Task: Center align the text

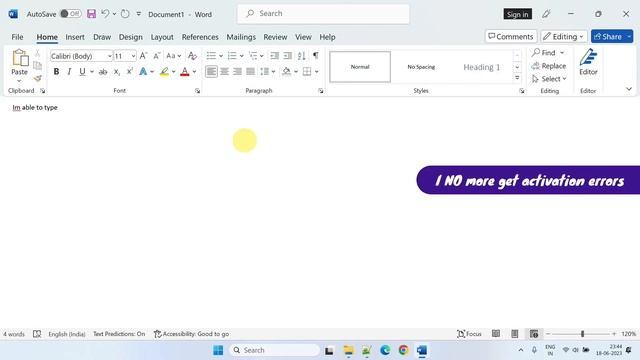Action: [x=224, y=72]
